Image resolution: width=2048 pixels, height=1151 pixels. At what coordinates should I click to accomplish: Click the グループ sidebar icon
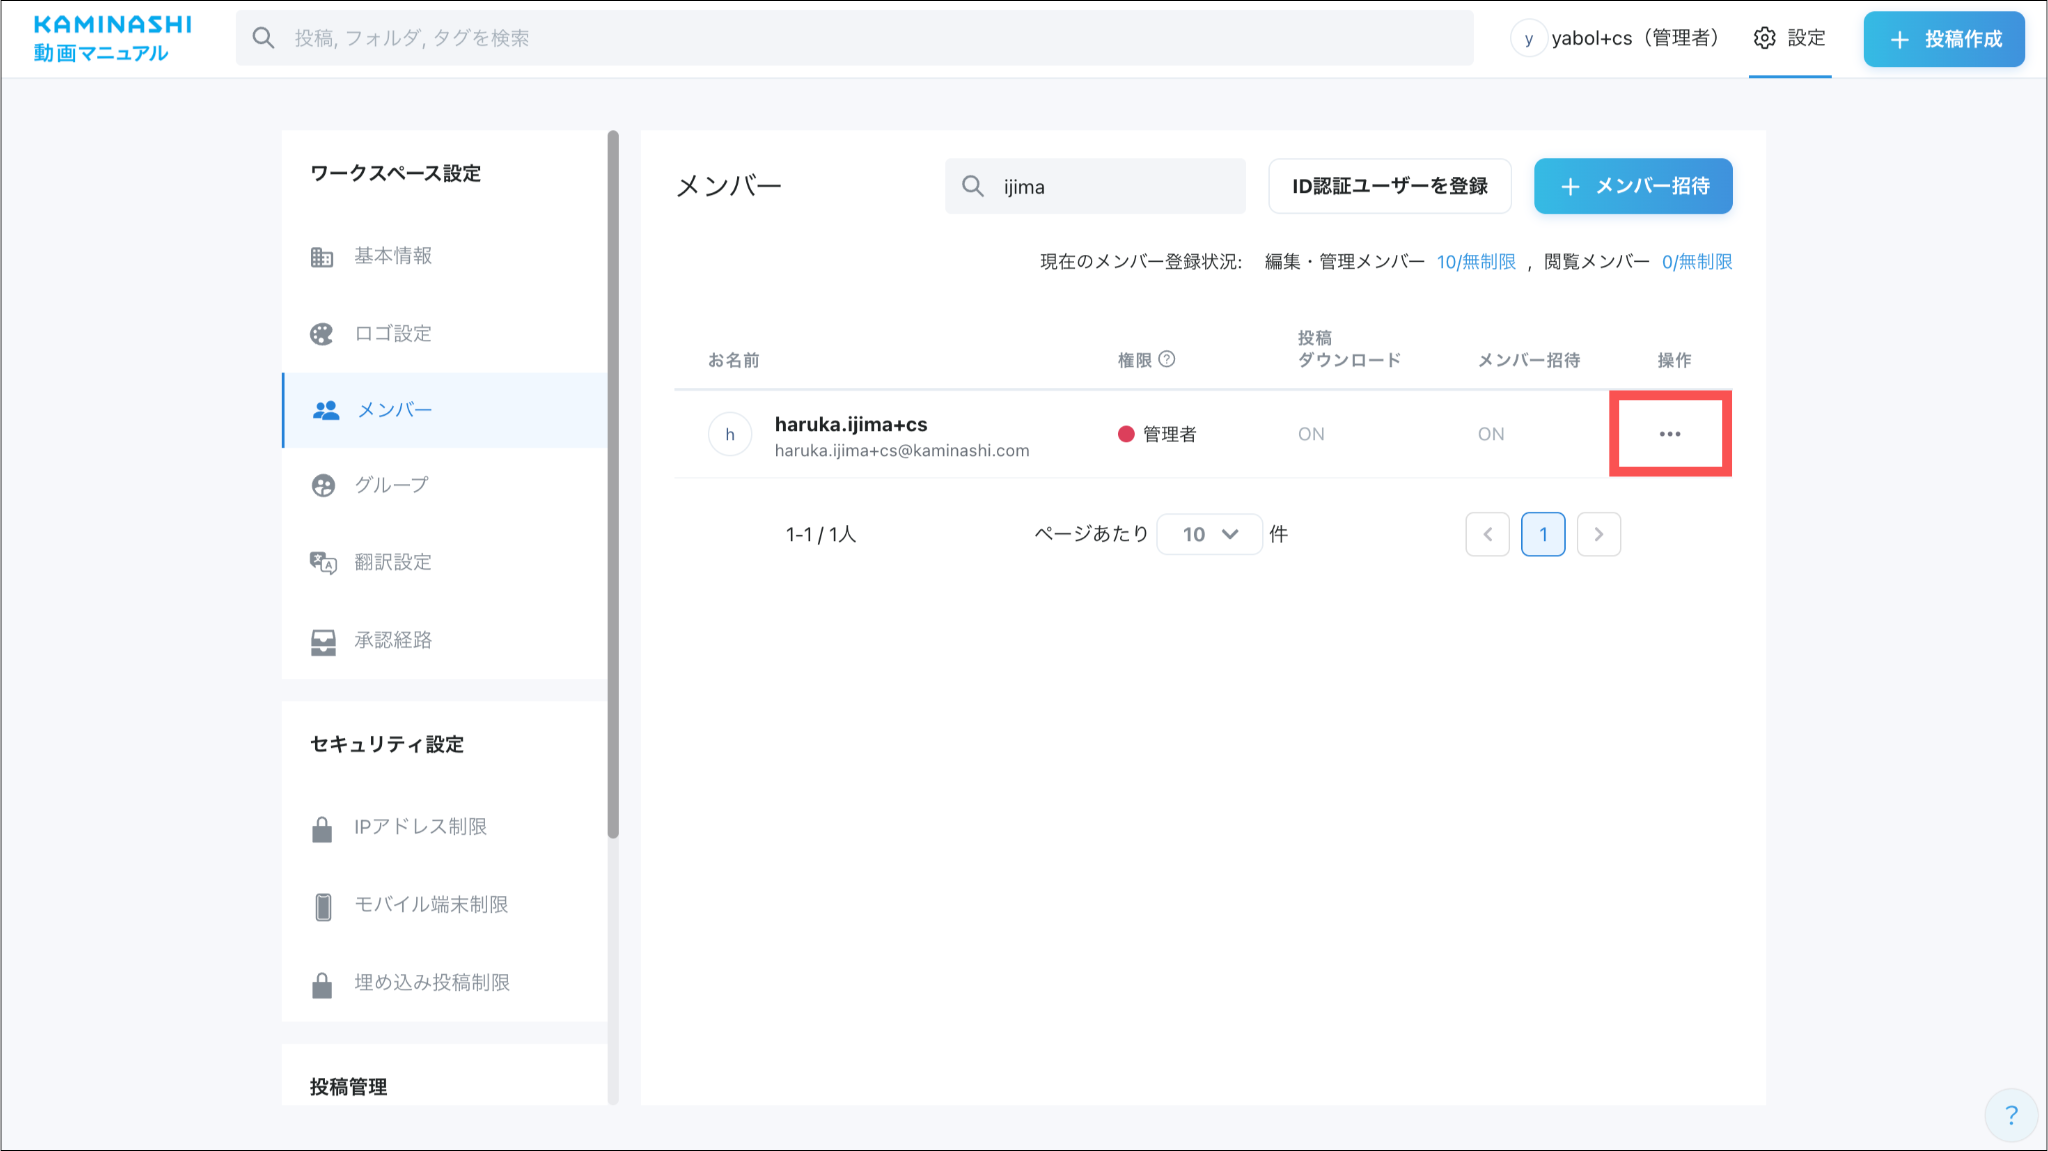(323, 486)
